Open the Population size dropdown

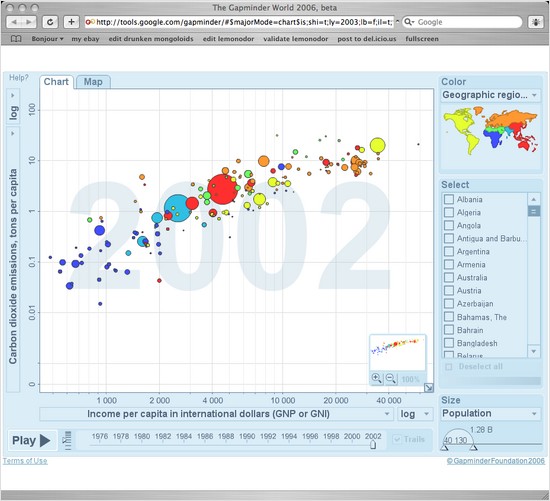(x=490, y=414)
